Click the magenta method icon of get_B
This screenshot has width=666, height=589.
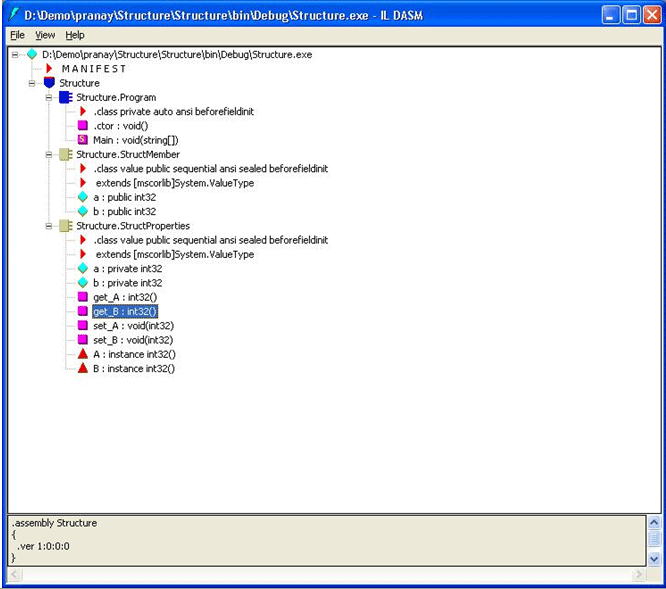point(83,311)
